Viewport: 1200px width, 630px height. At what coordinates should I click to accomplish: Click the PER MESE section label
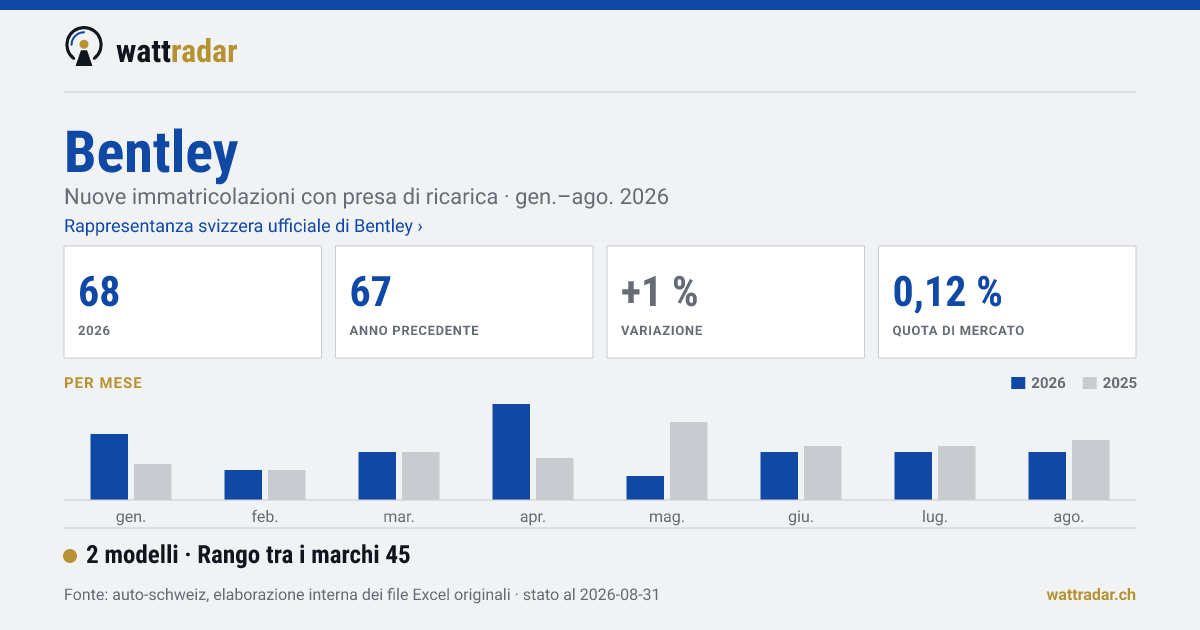103,383
